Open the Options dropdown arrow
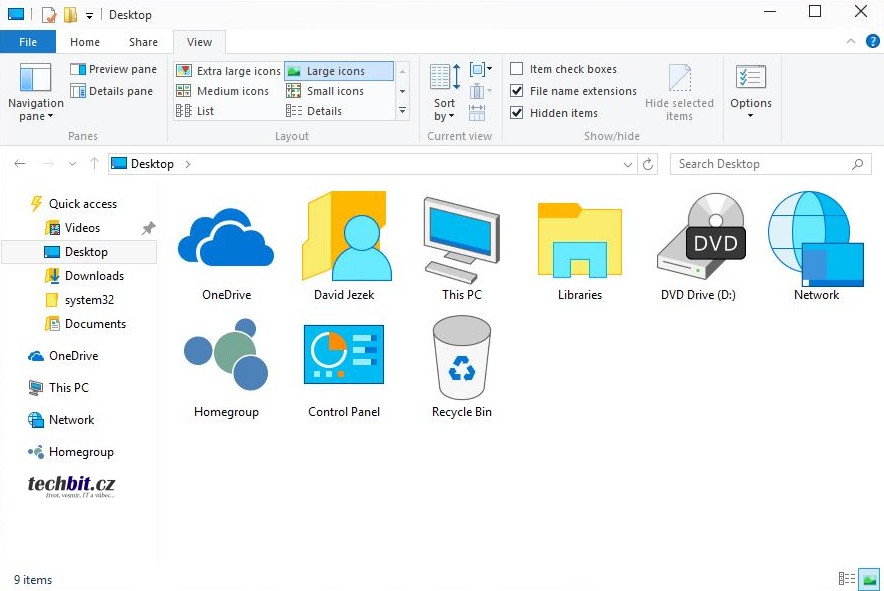This screenshot has width=884, height=591. pyautogui.click(x=750, y=116)
